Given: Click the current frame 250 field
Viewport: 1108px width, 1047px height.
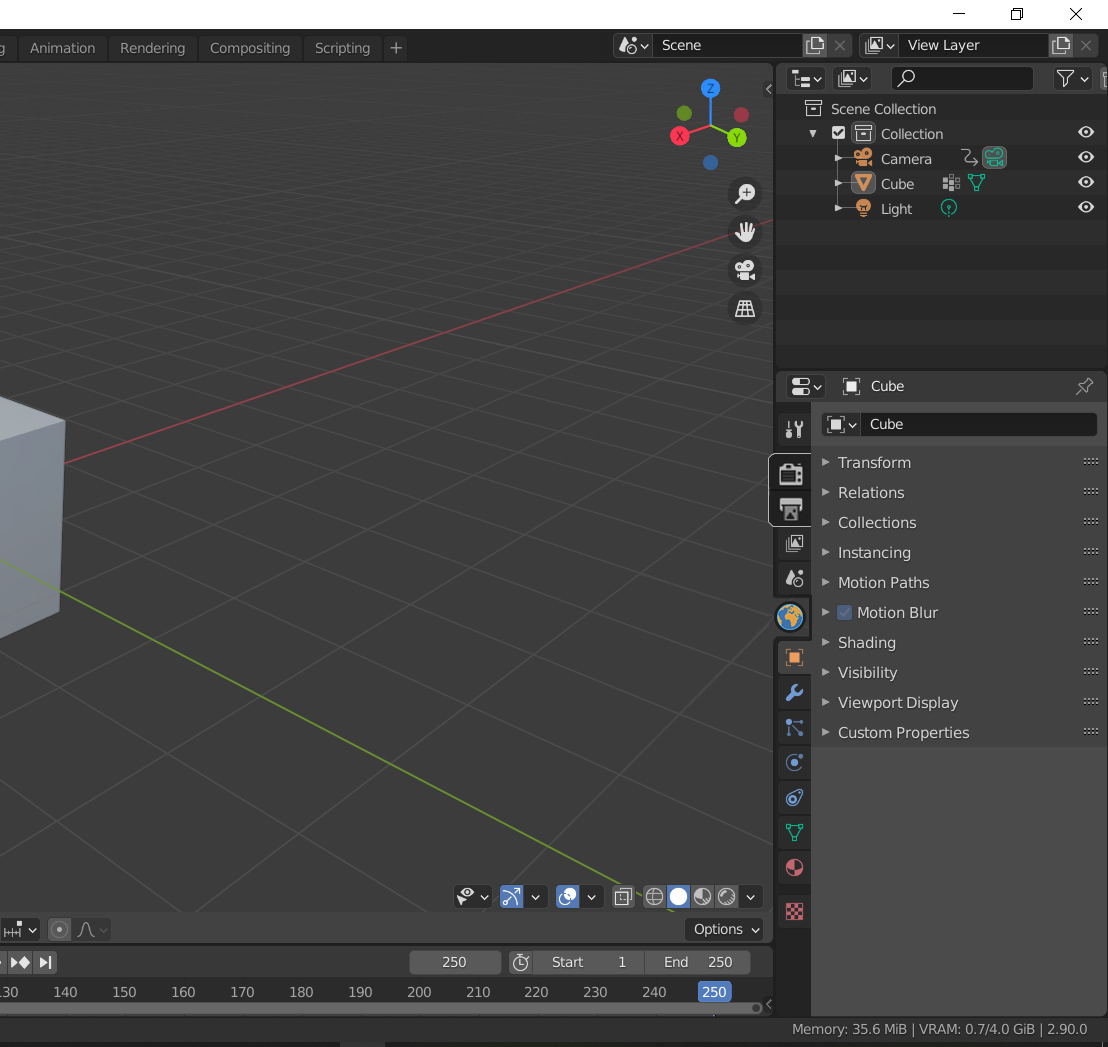Looking at the screenshot, I should [454, 962].
